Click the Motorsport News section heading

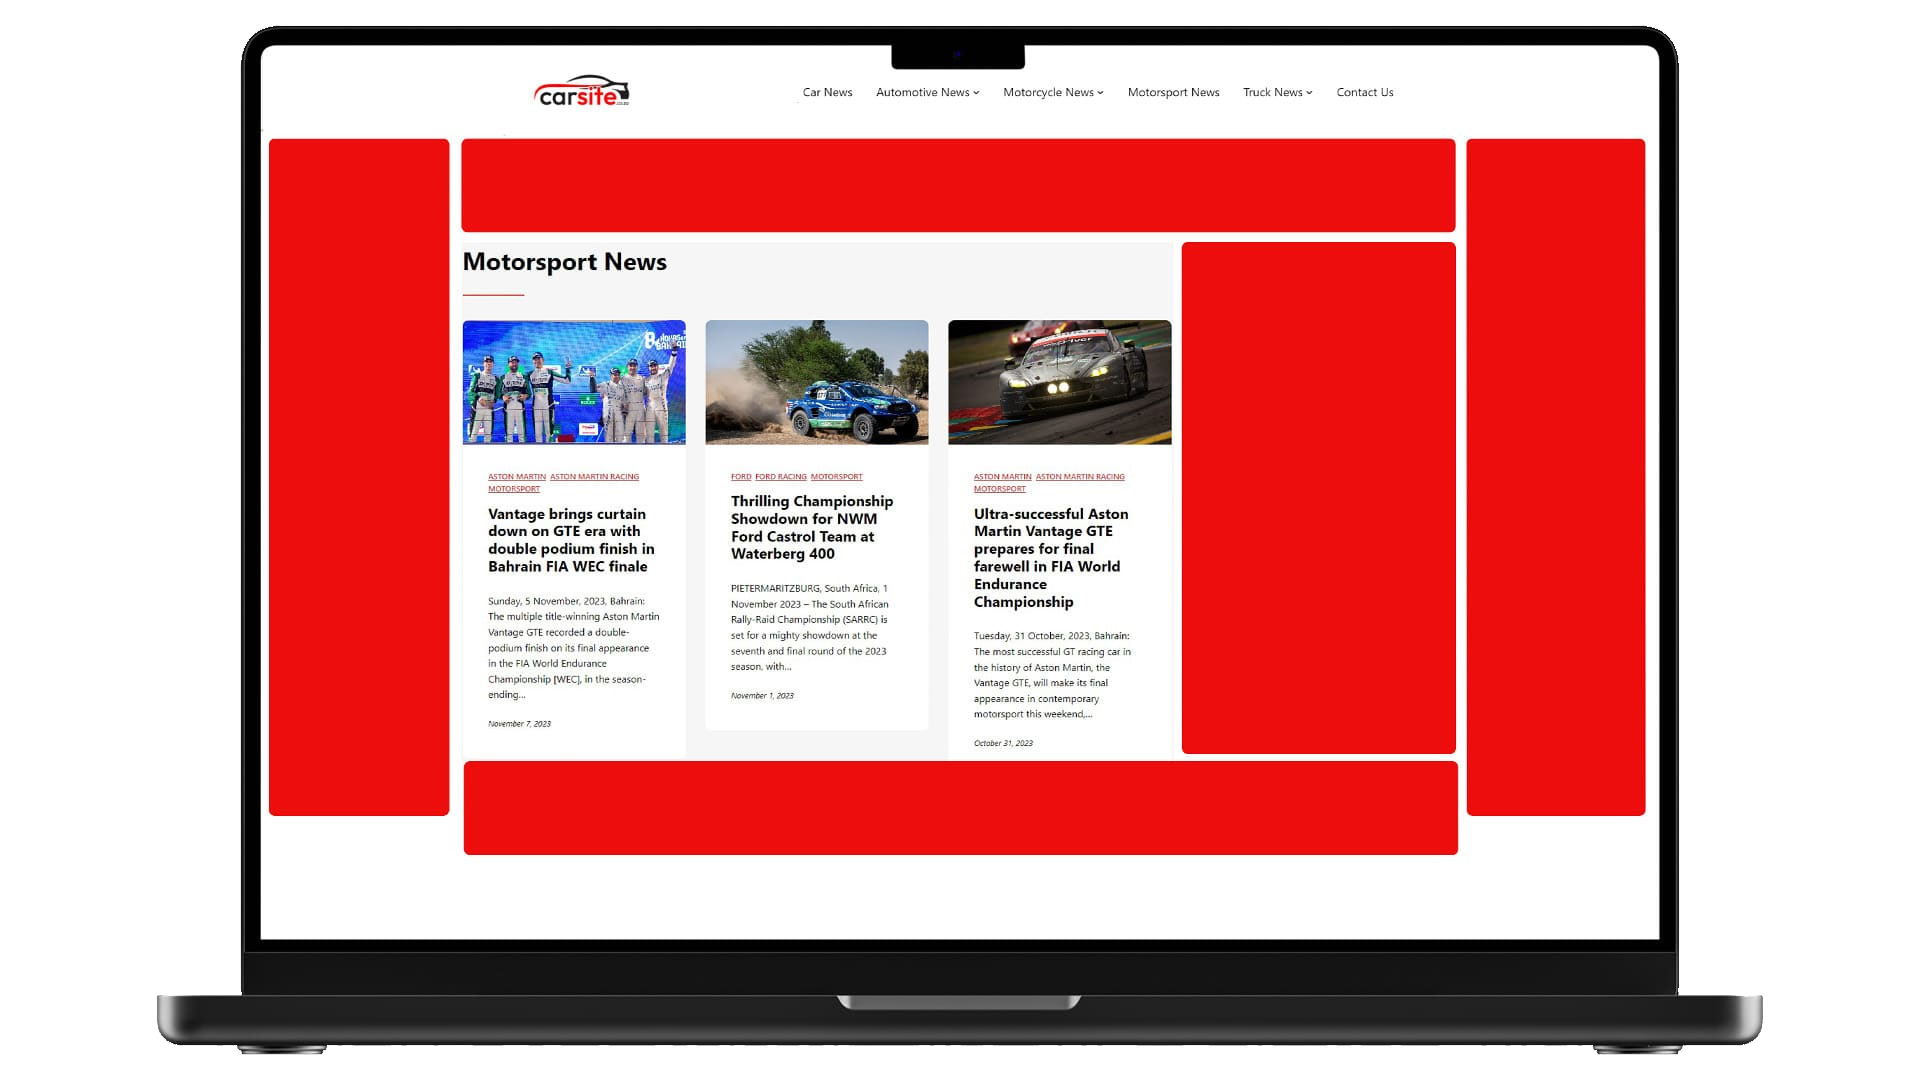[564, 262]
